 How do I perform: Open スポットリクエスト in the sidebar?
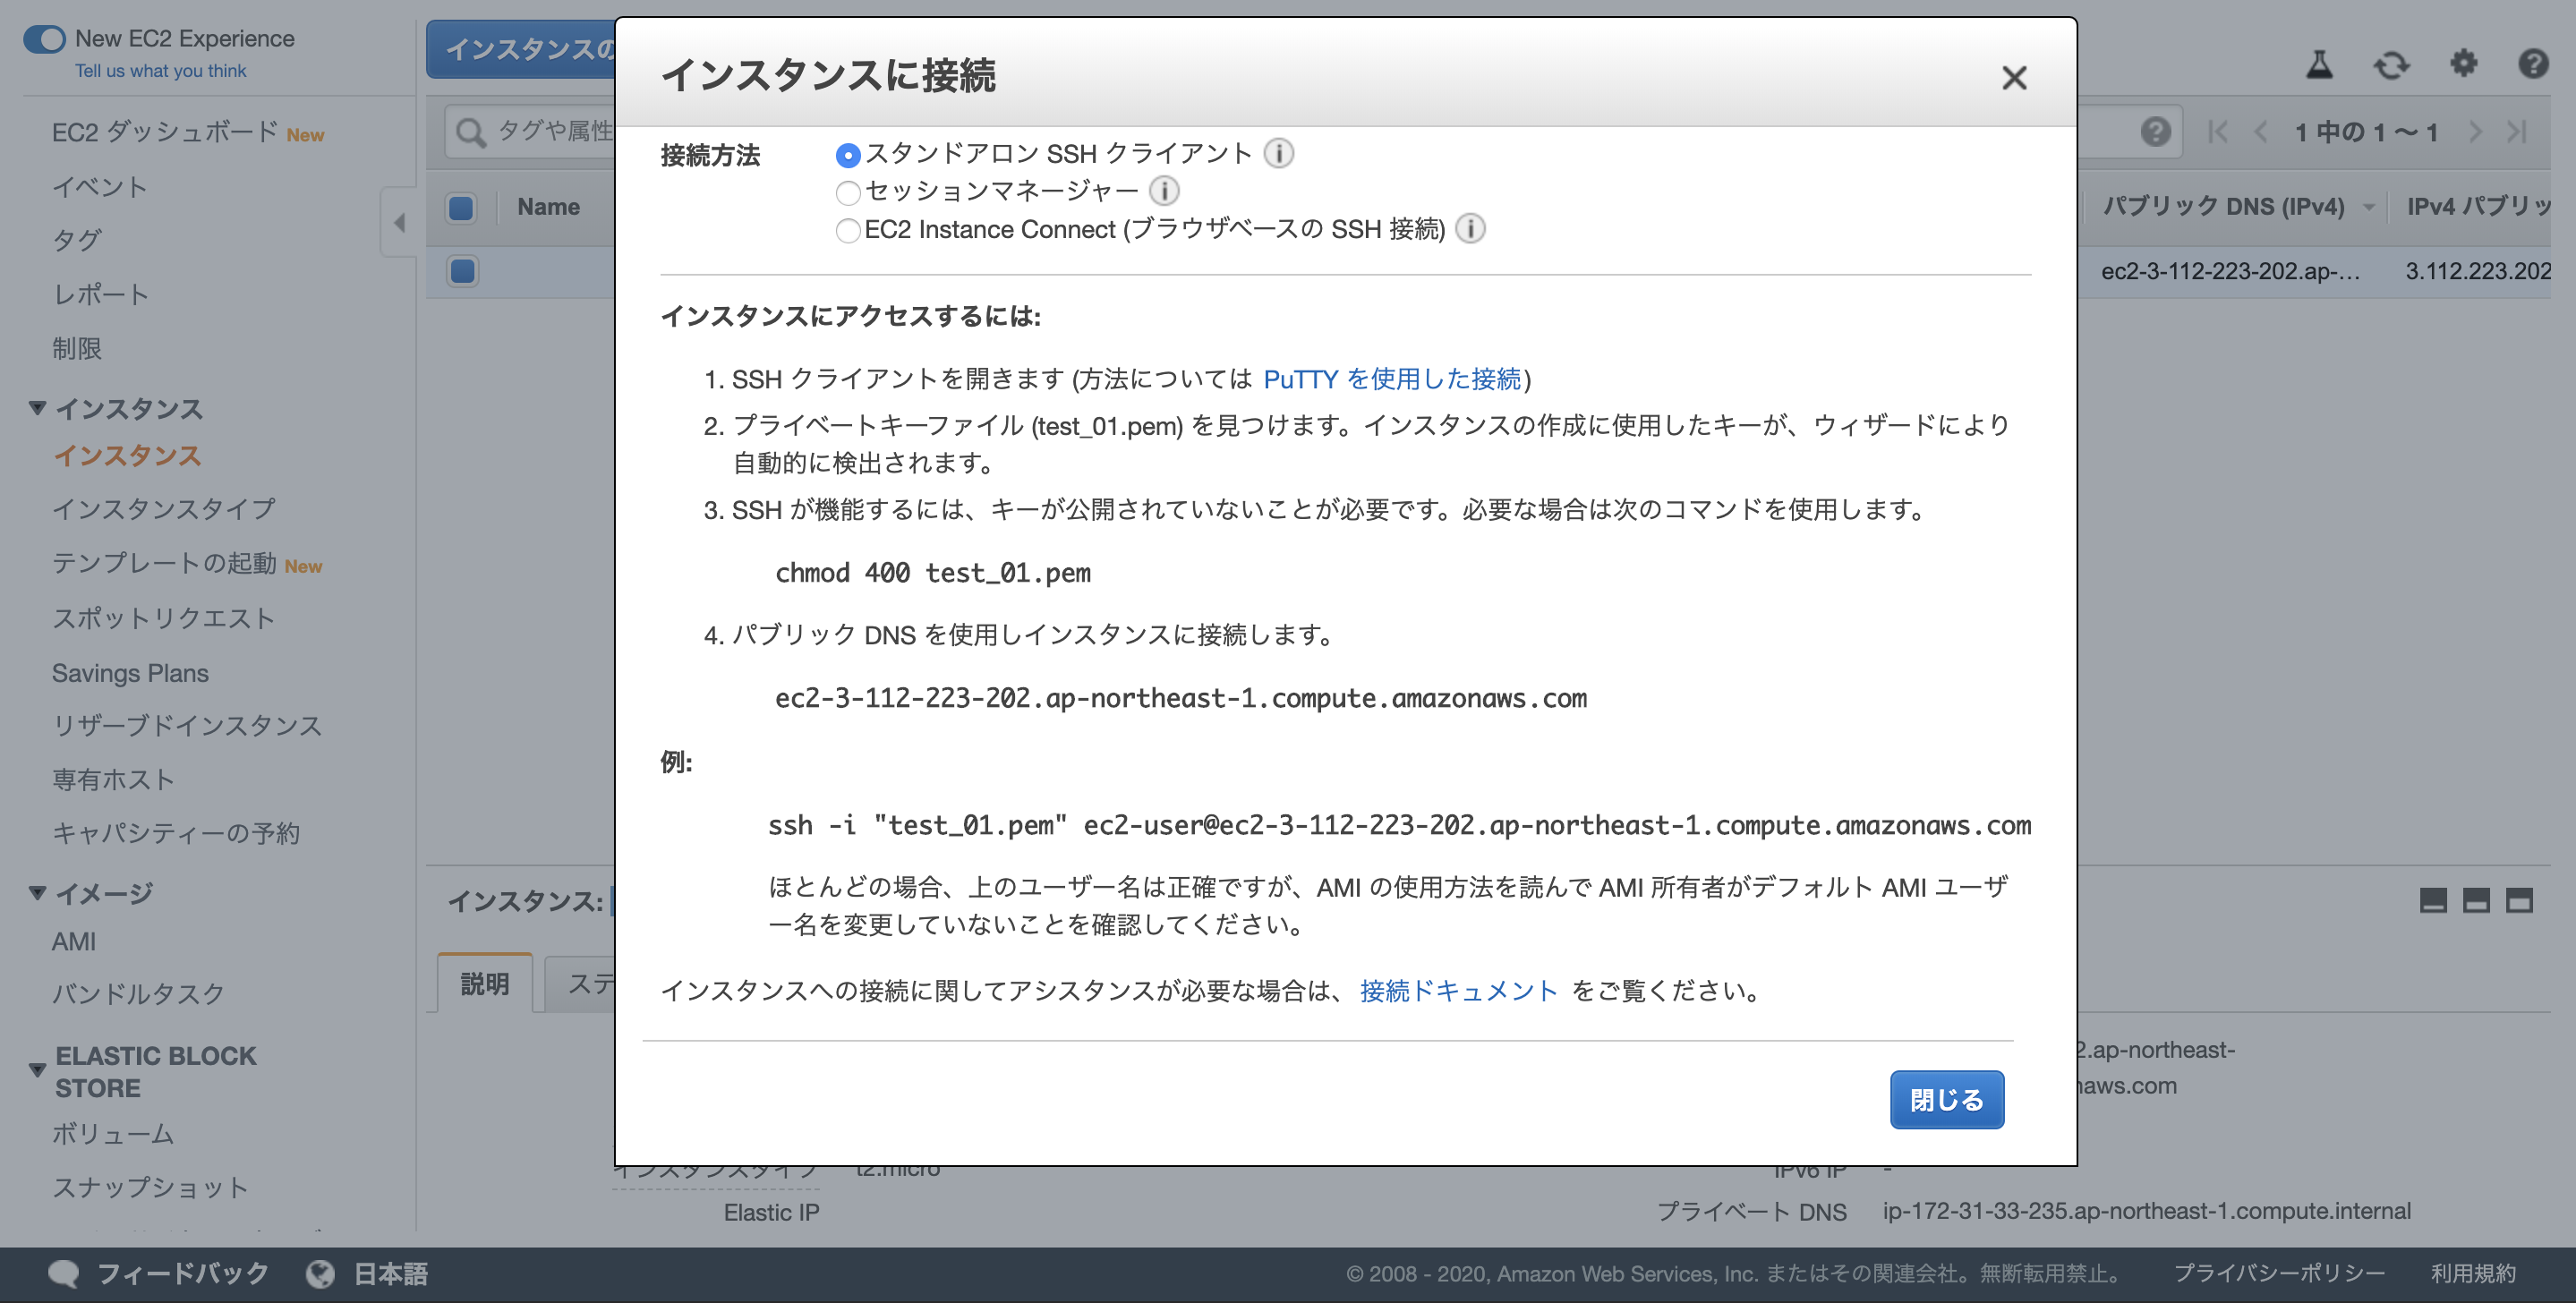pyautogui.click(x=163, y=618)
